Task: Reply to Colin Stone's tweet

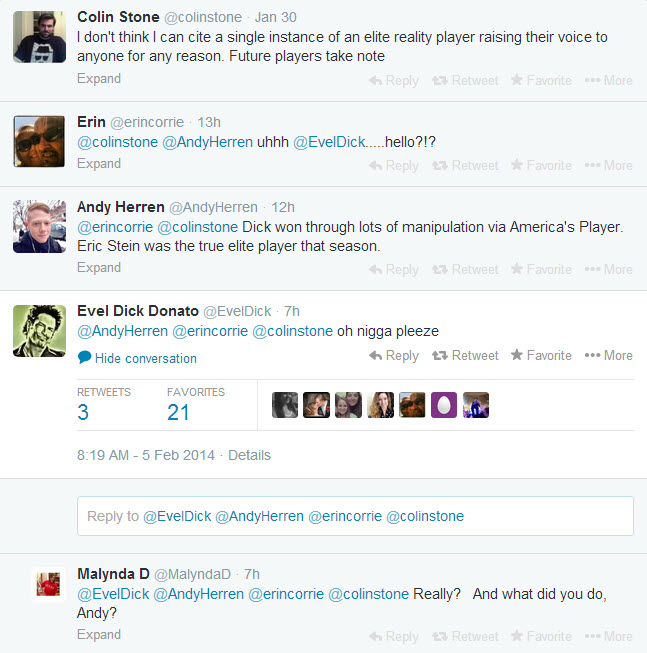Action: 394,80
